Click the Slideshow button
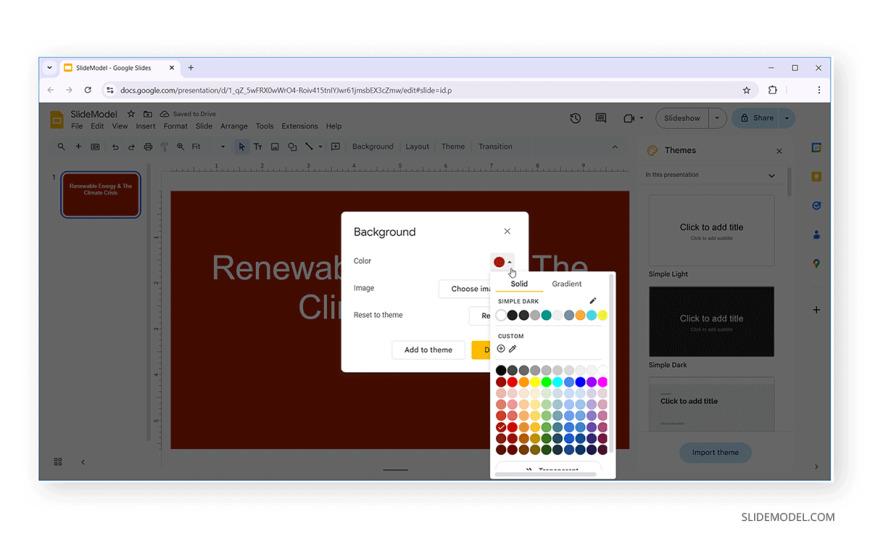This screenshot has height=539, width=870. (x=682, y=118)
